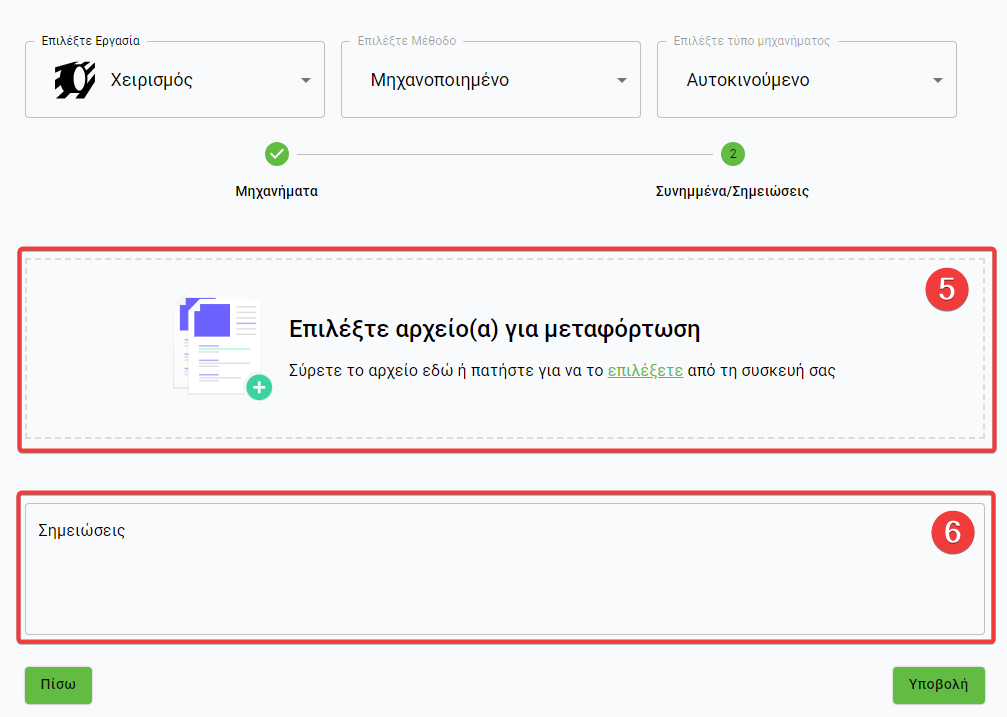The height and width of the screenshot is (717, 1007).
Task: Click the red number 6 badge
Action: 952,532
